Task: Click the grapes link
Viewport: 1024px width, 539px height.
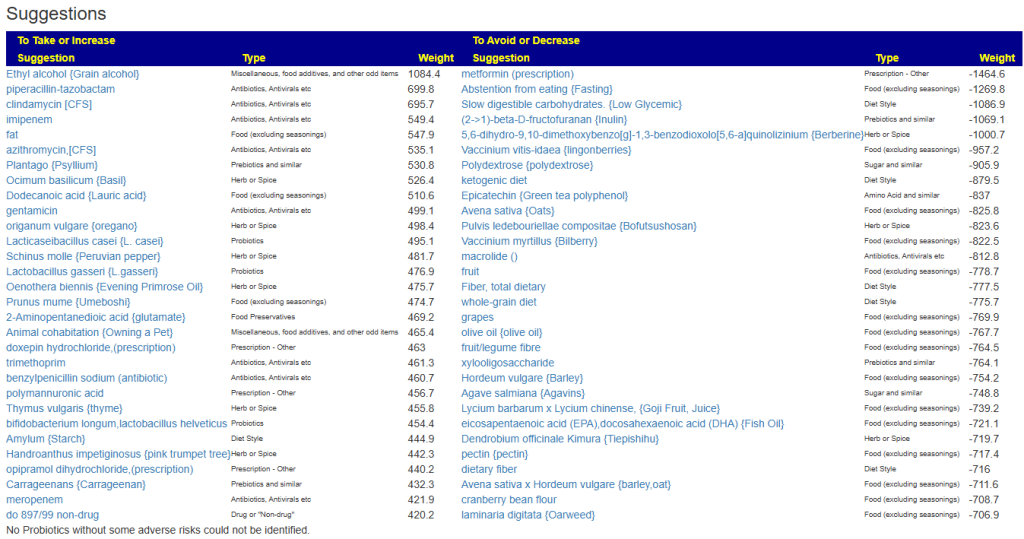Action: [477, 317]
